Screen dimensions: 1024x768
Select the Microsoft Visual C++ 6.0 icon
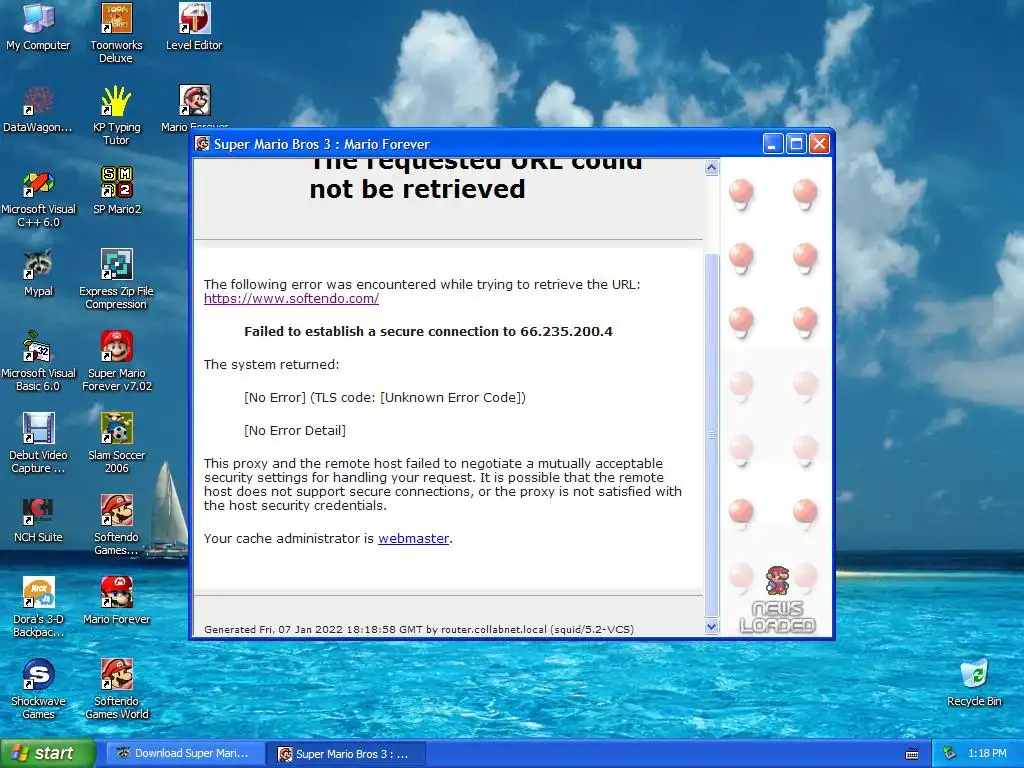pos(38,183)
